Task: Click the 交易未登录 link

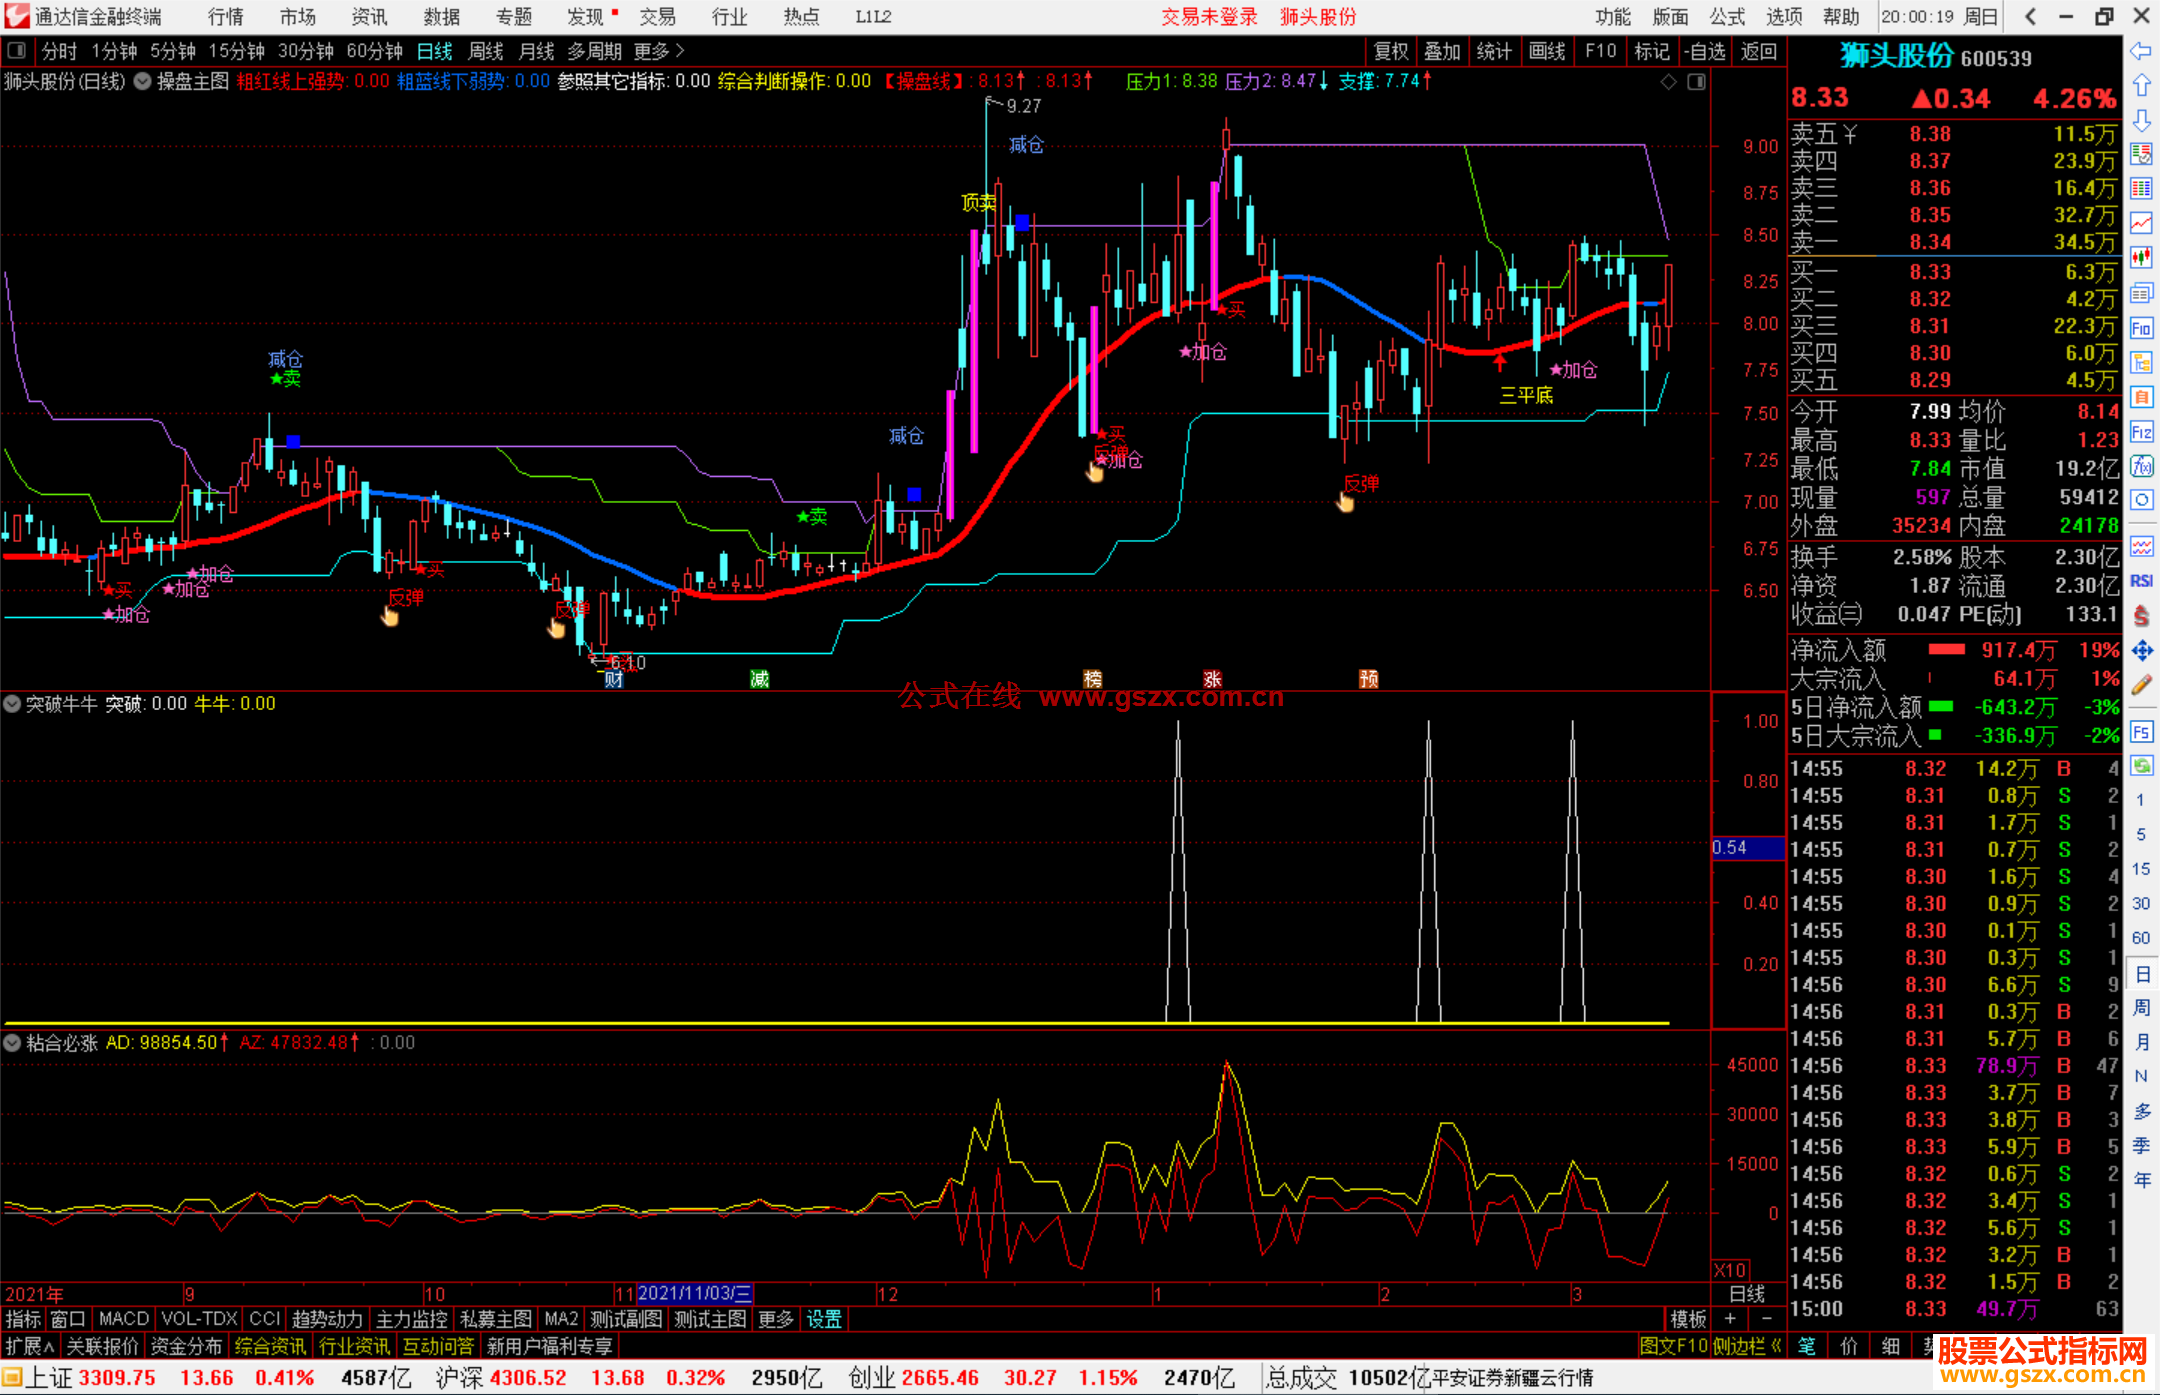Action: point(1209,16)
